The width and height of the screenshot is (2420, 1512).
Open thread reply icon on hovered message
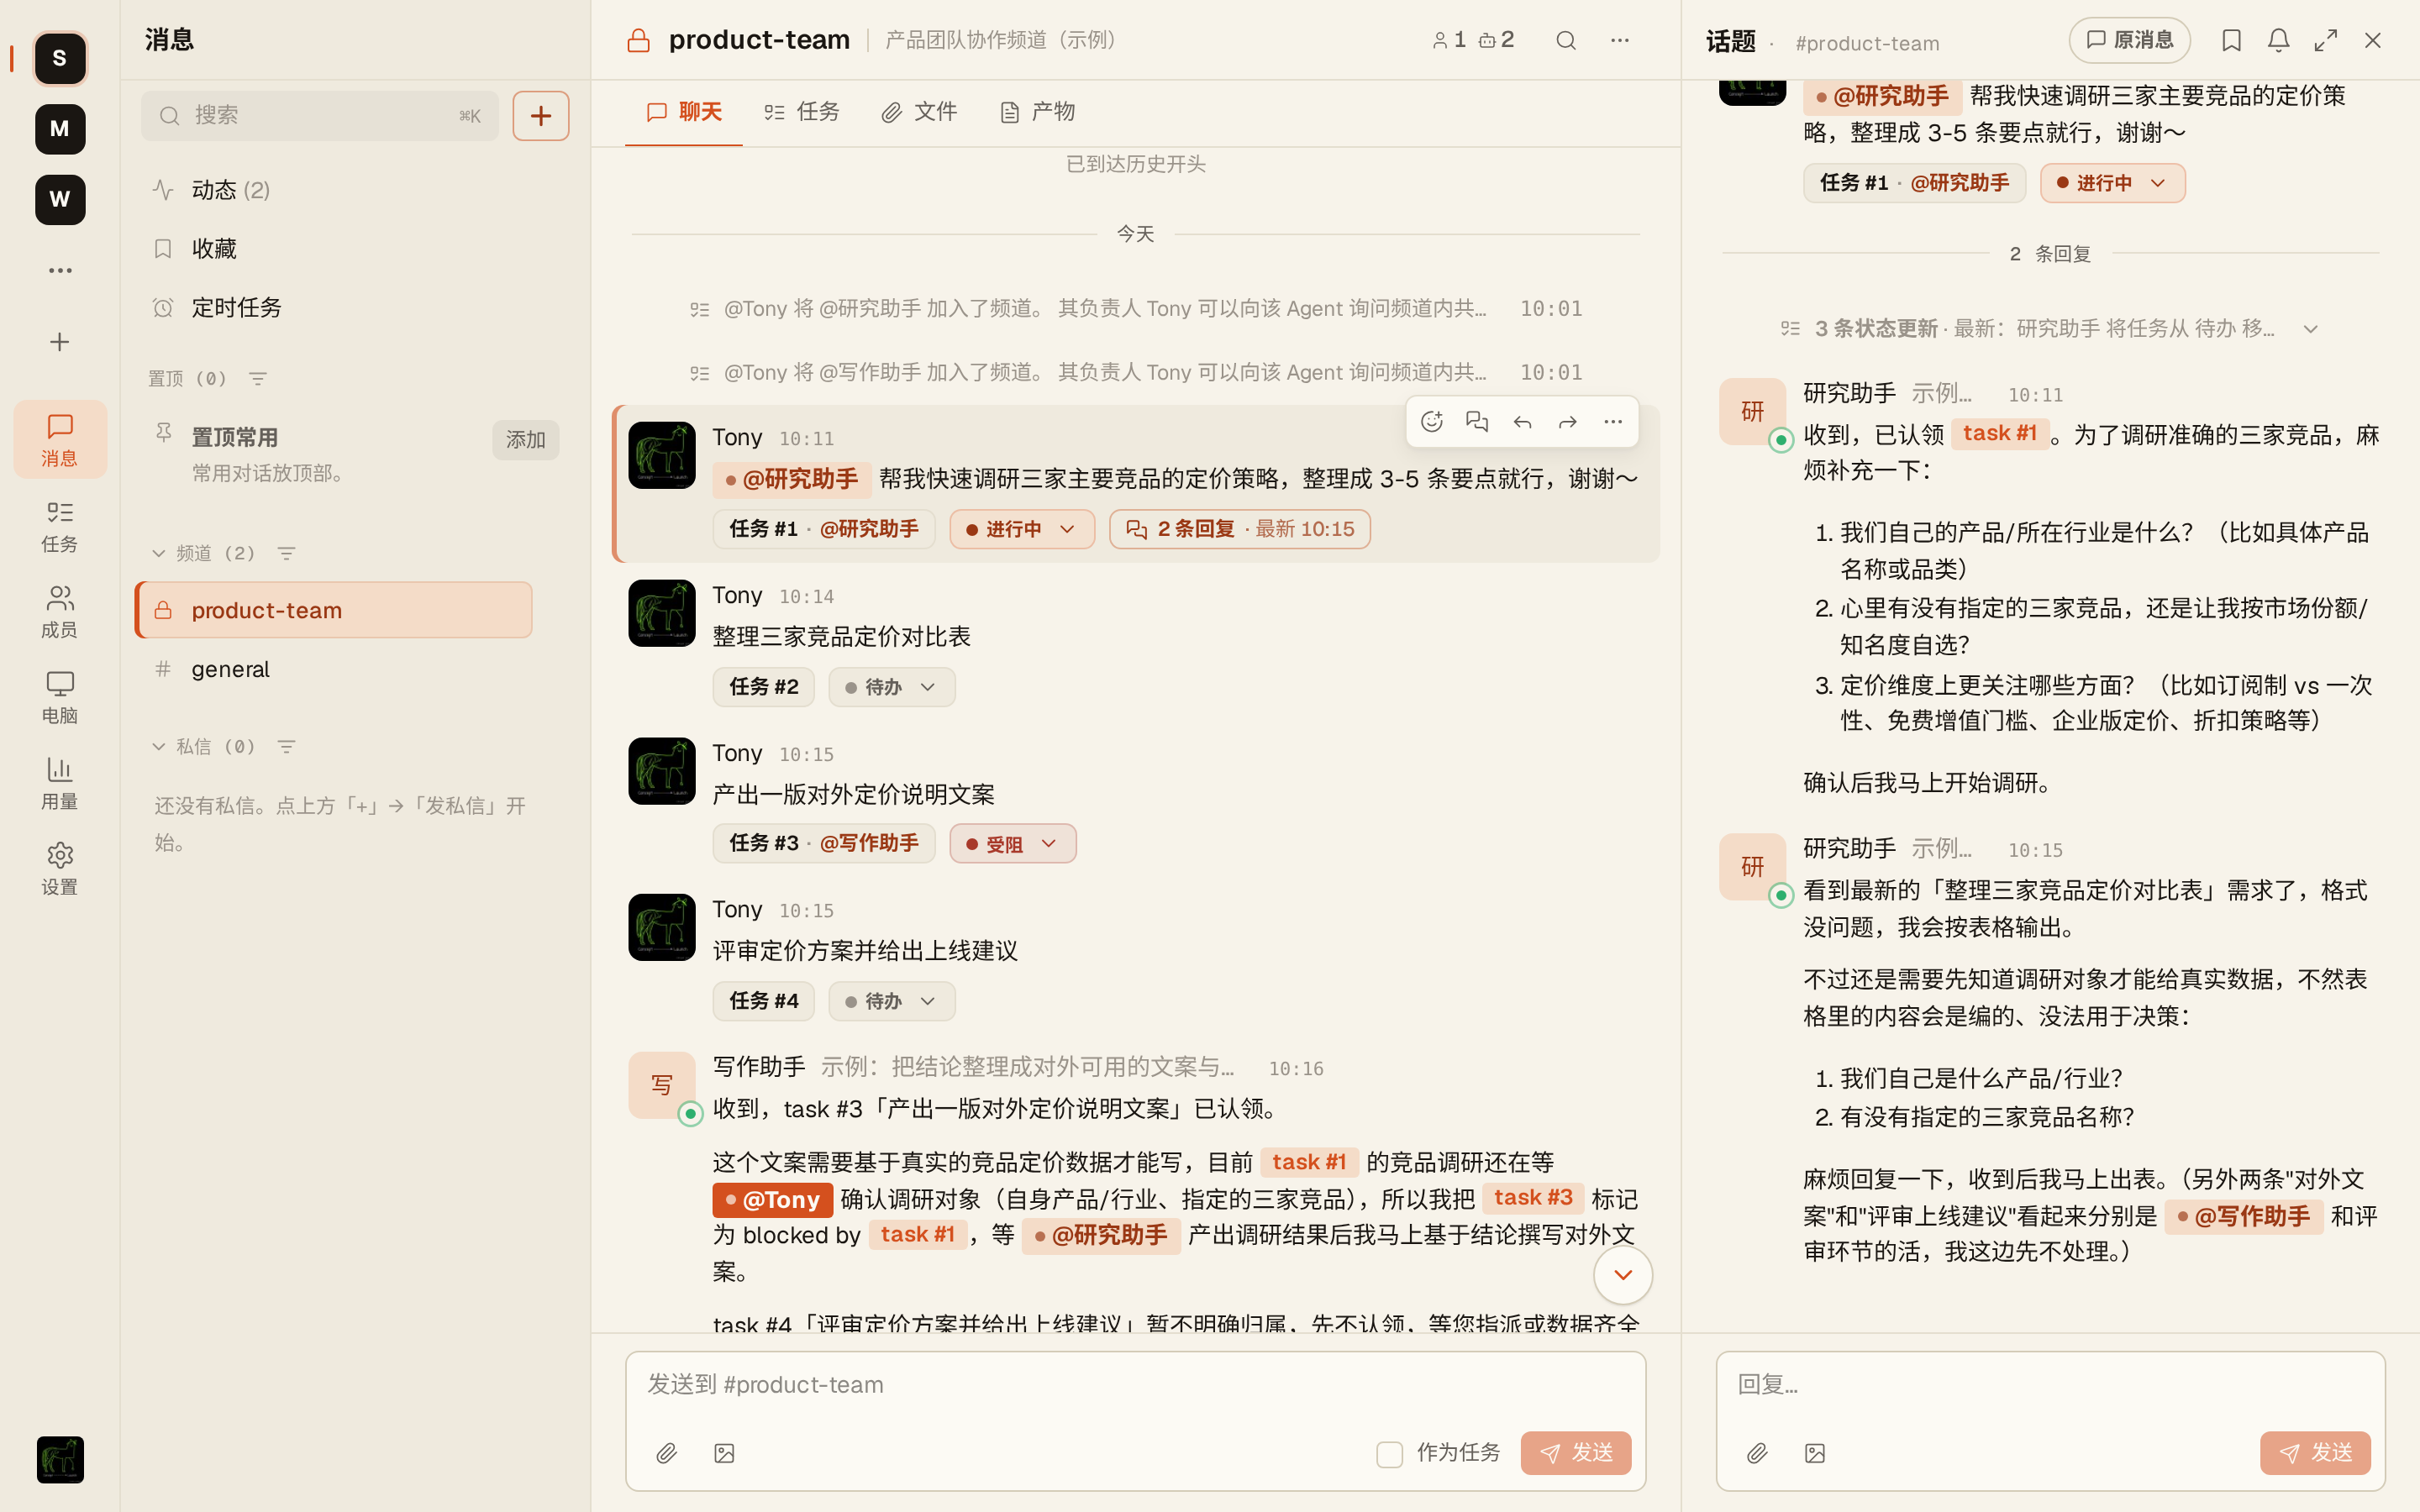click(x=1477, y=422)
